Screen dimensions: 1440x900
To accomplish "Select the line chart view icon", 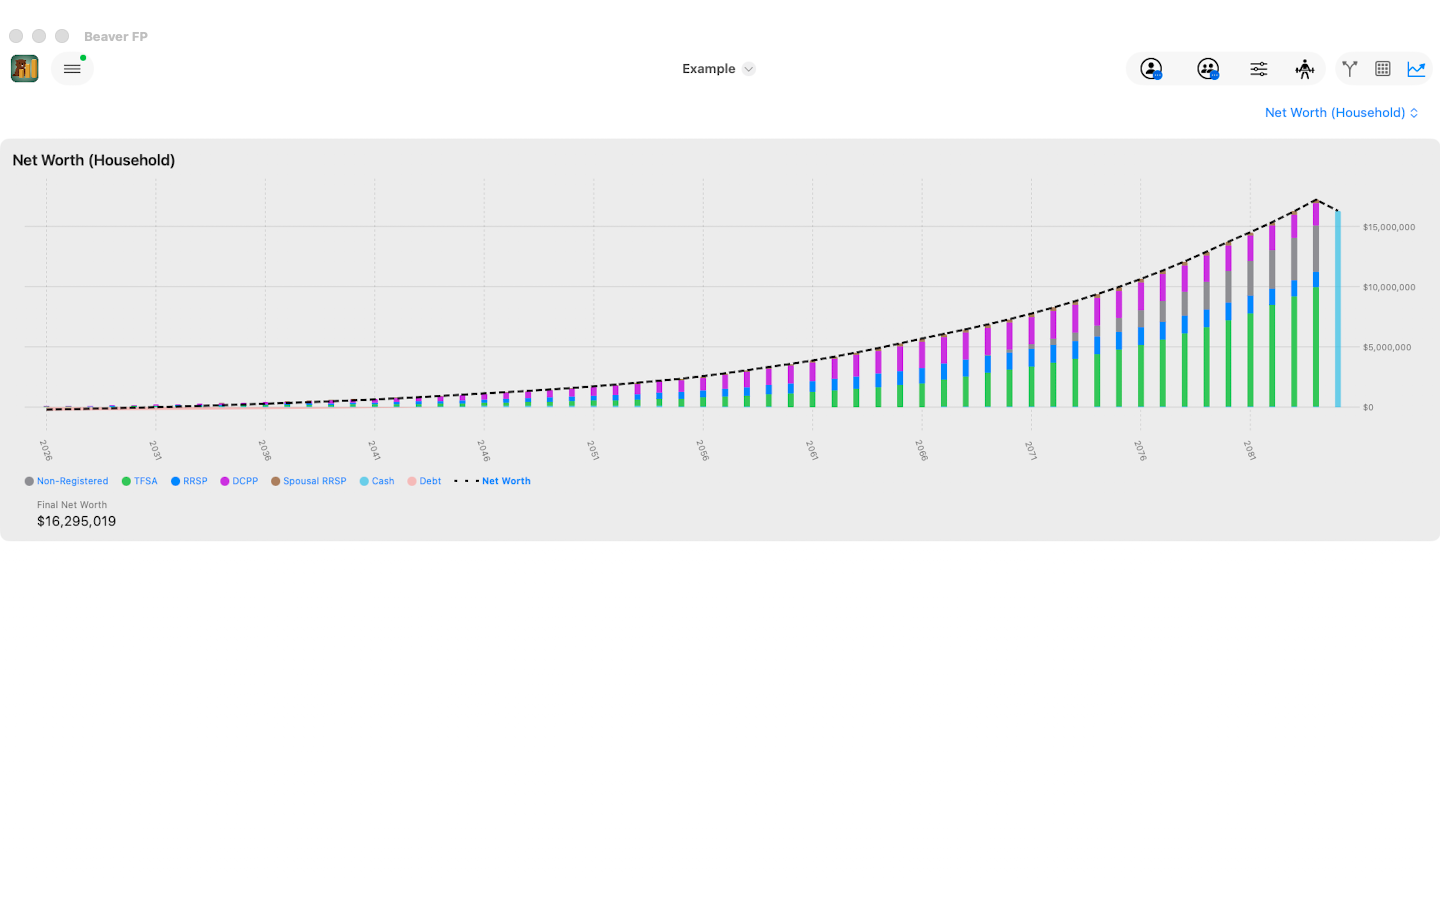I will point(1416,69).
